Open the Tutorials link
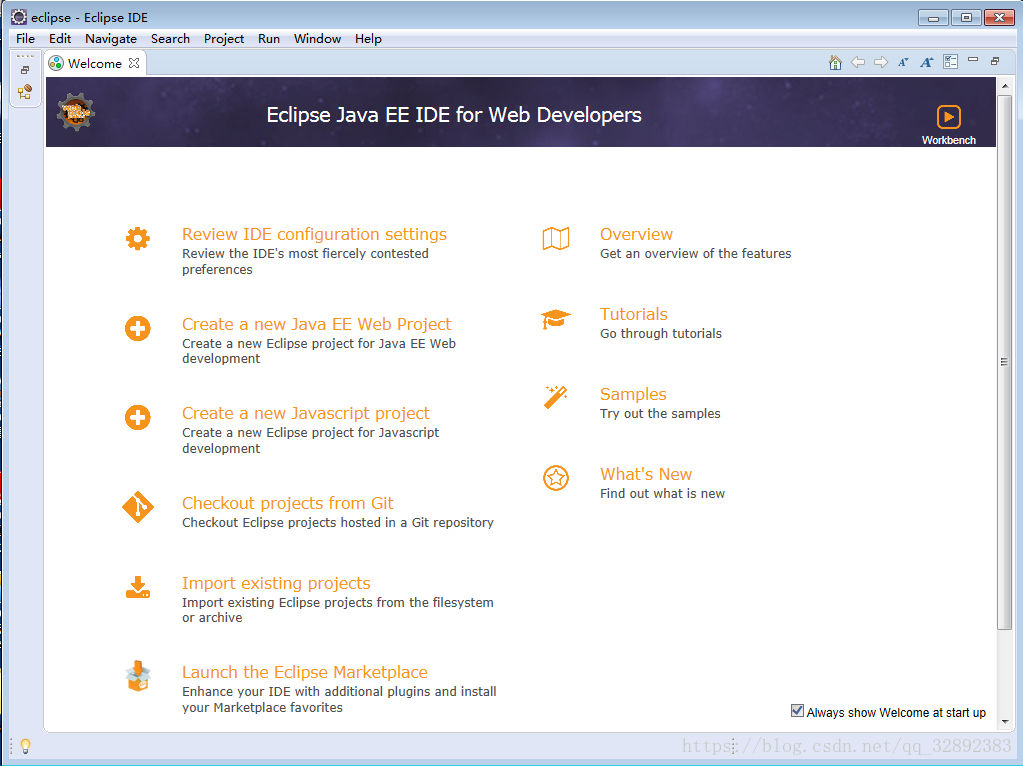 click(634, 314)
